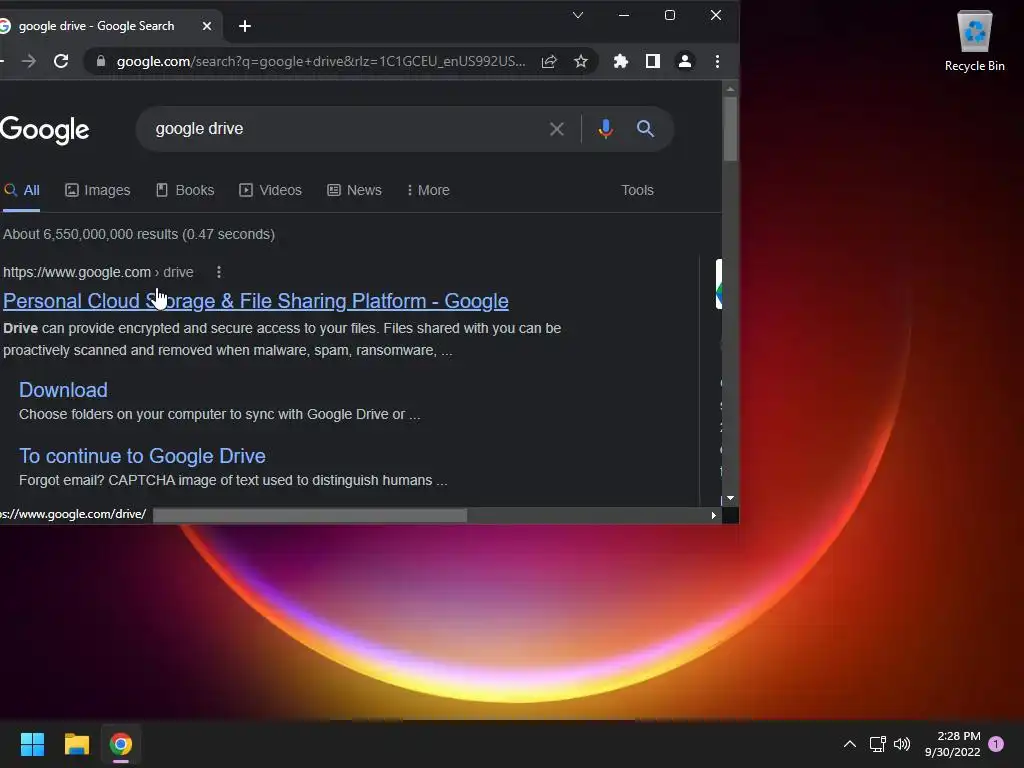
Task: Click scrollbar down arrow
Action: point(730,498)
